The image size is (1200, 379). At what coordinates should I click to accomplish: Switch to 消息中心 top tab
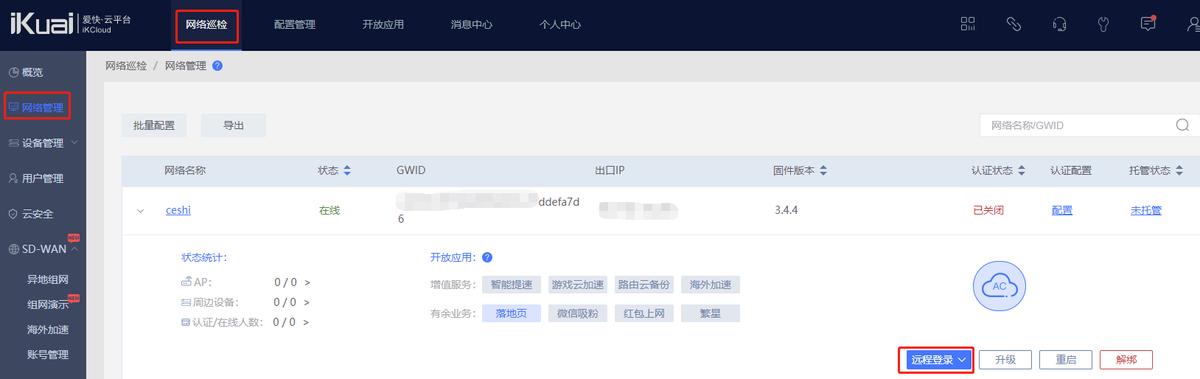471,24
